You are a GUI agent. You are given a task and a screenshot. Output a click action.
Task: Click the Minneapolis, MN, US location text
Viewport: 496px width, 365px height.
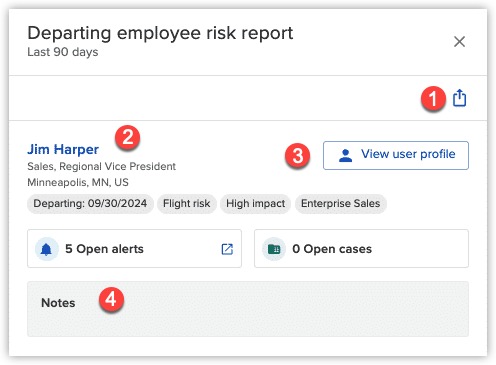click(78, 182)
